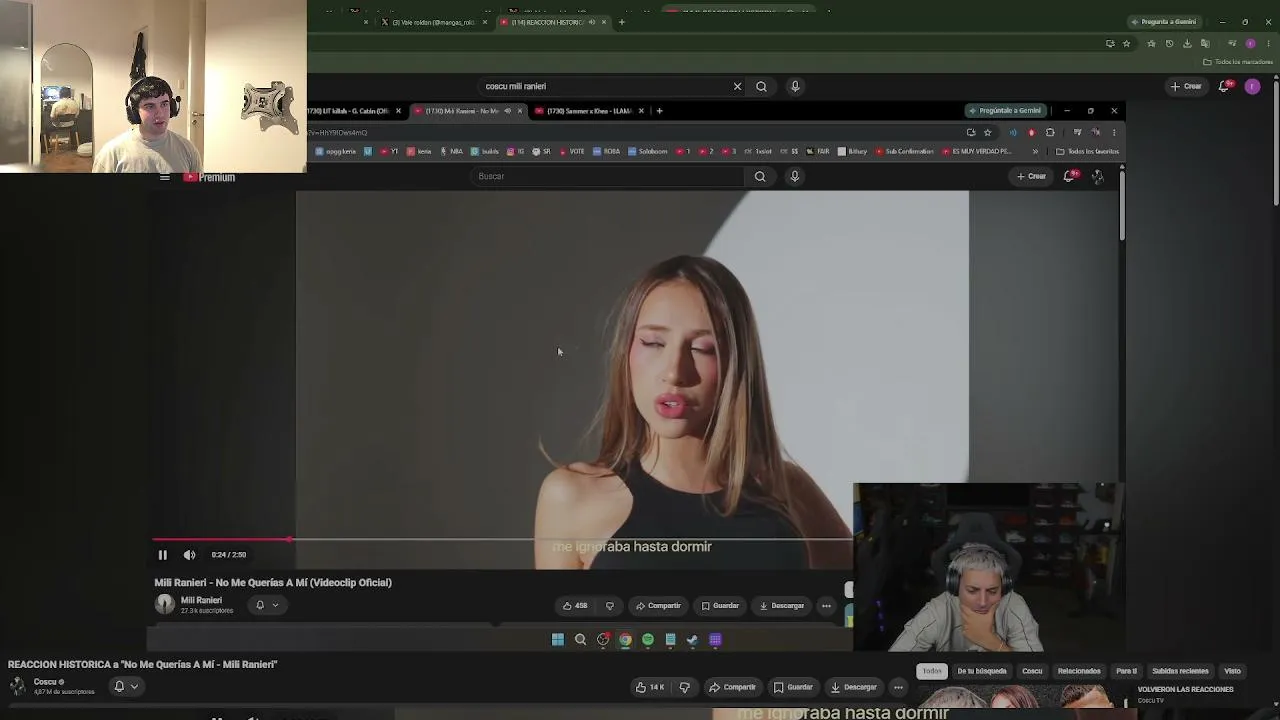Open new tab in the outer browser
Image resolution: width=1280 pixels, height=720 pixels.
pyautogui.click(x=621, y=22)
